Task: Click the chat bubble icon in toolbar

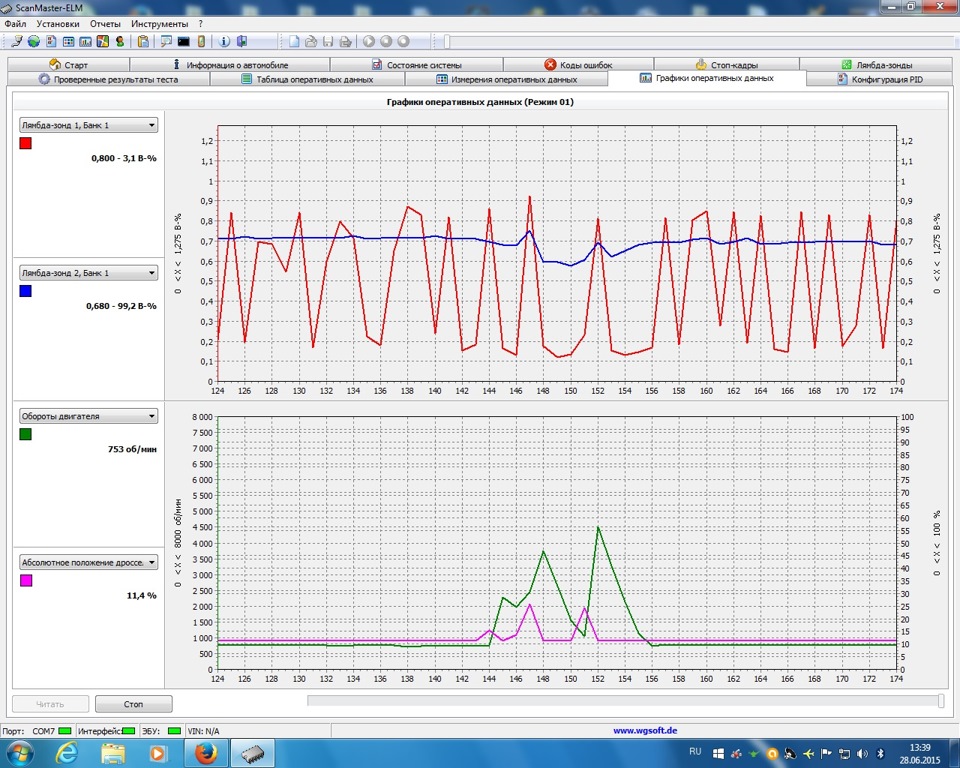Action: click(x=166, y=41)
